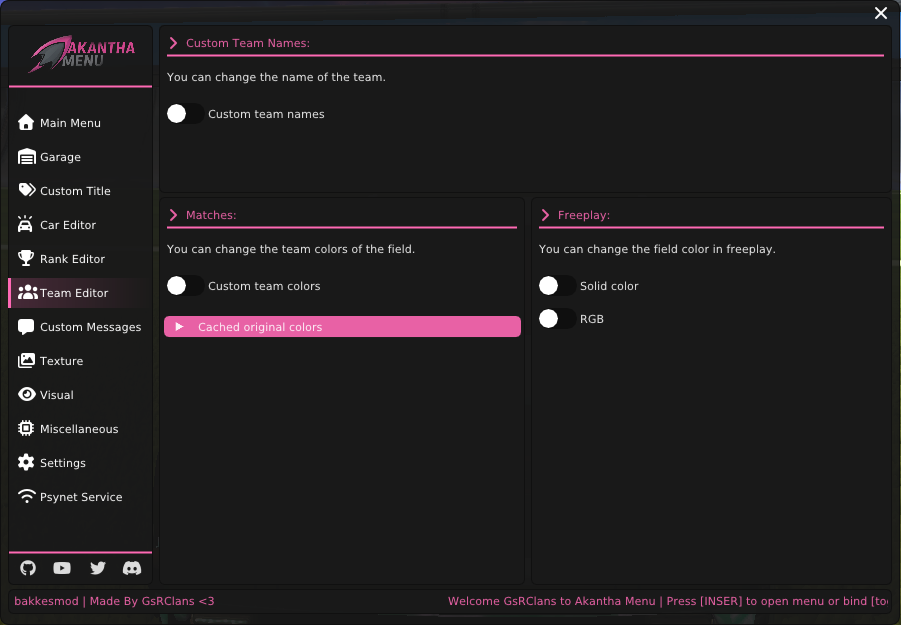The width and height of the screenshot is (901, 625).
Task: Enable the Custom team names toggle
Action: (x=185, y=114)
